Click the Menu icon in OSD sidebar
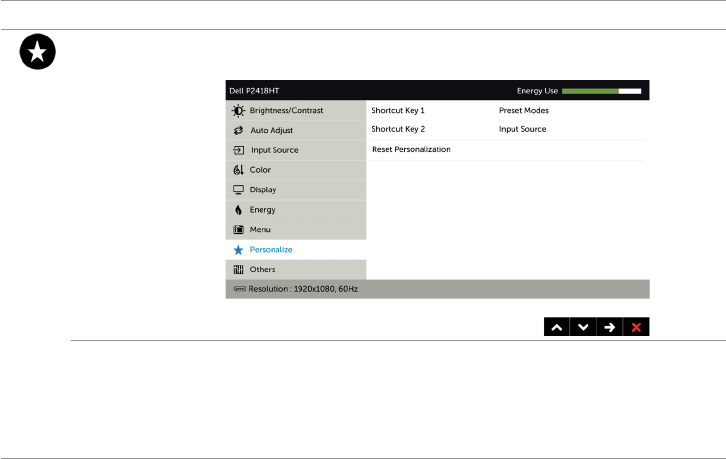726x459 pixels. 238,230
